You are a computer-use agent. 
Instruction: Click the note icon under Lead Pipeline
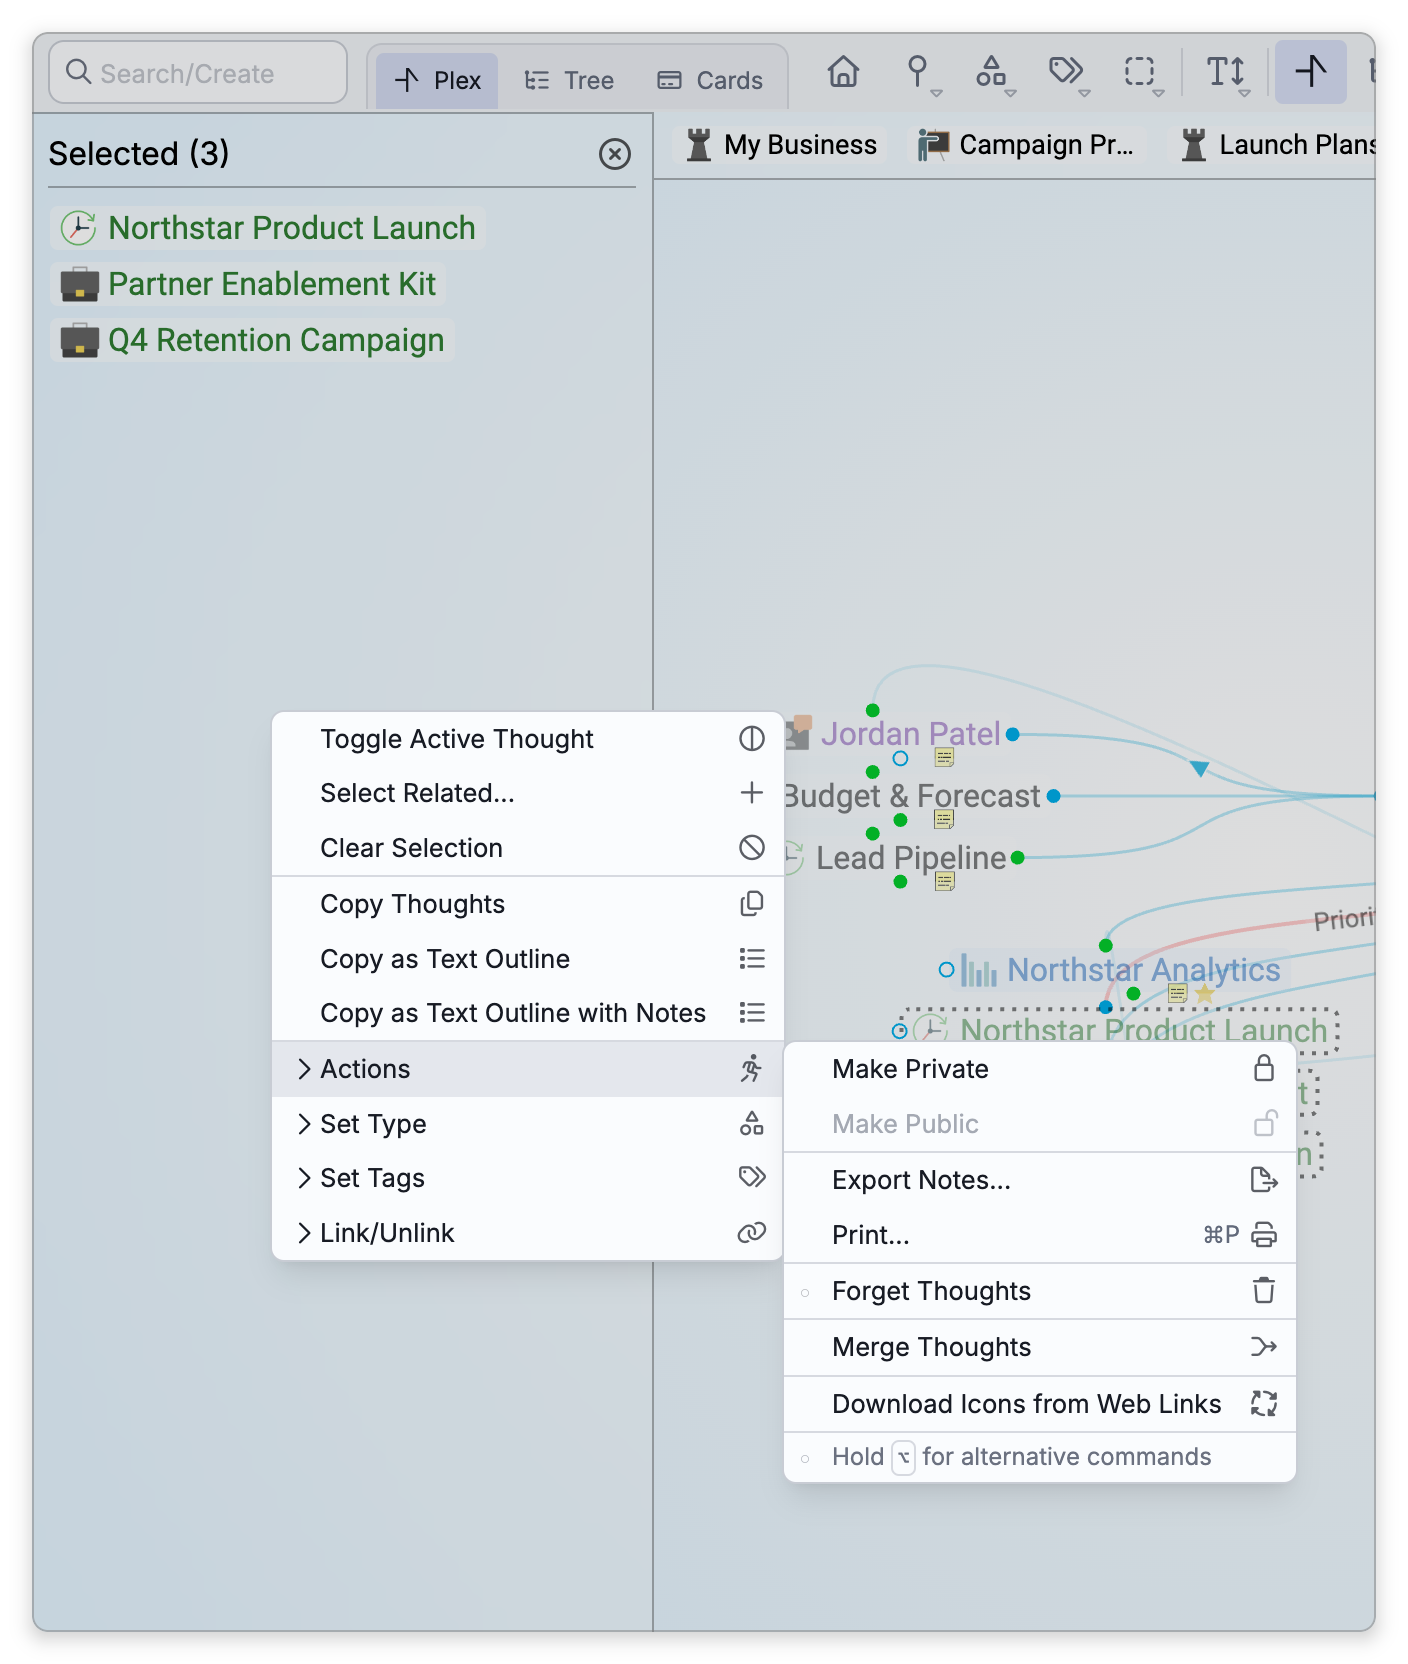click(945, 881)
